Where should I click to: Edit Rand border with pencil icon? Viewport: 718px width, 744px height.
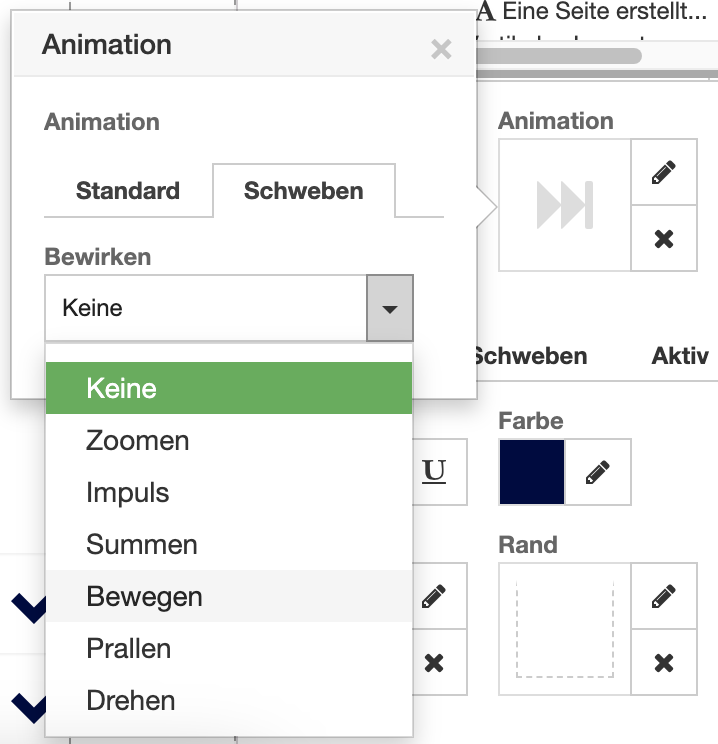(x=663, y=597)
